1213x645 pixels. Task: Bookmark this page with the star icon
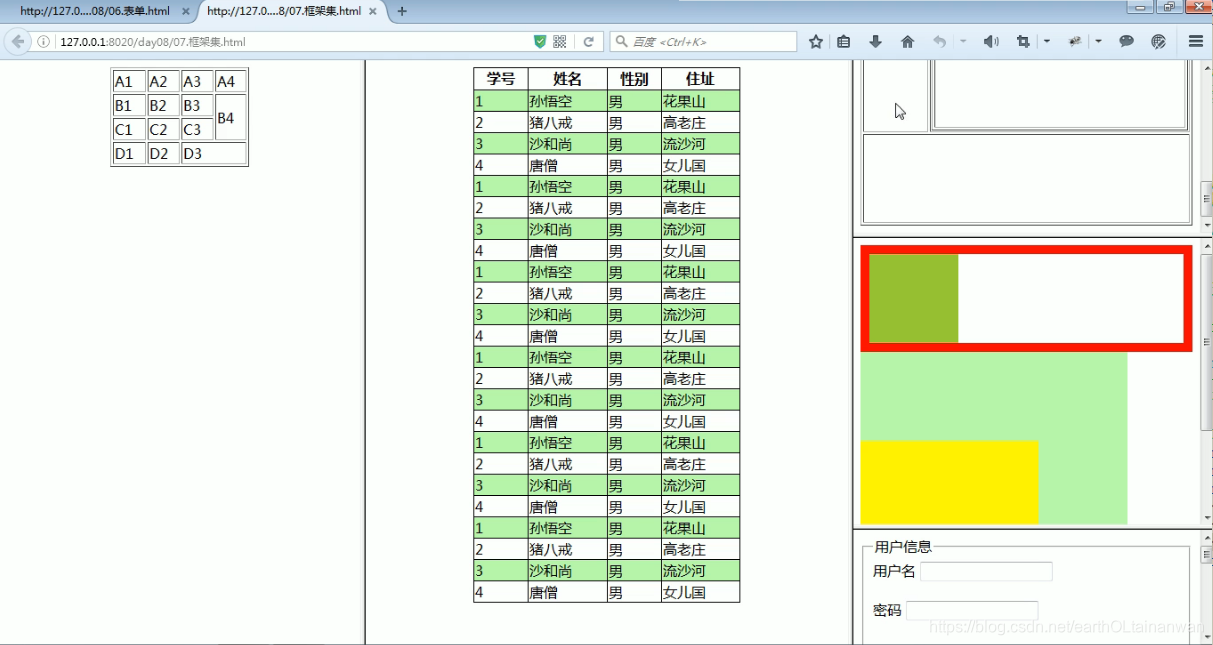pyautogui.click(x=816, y=41)
